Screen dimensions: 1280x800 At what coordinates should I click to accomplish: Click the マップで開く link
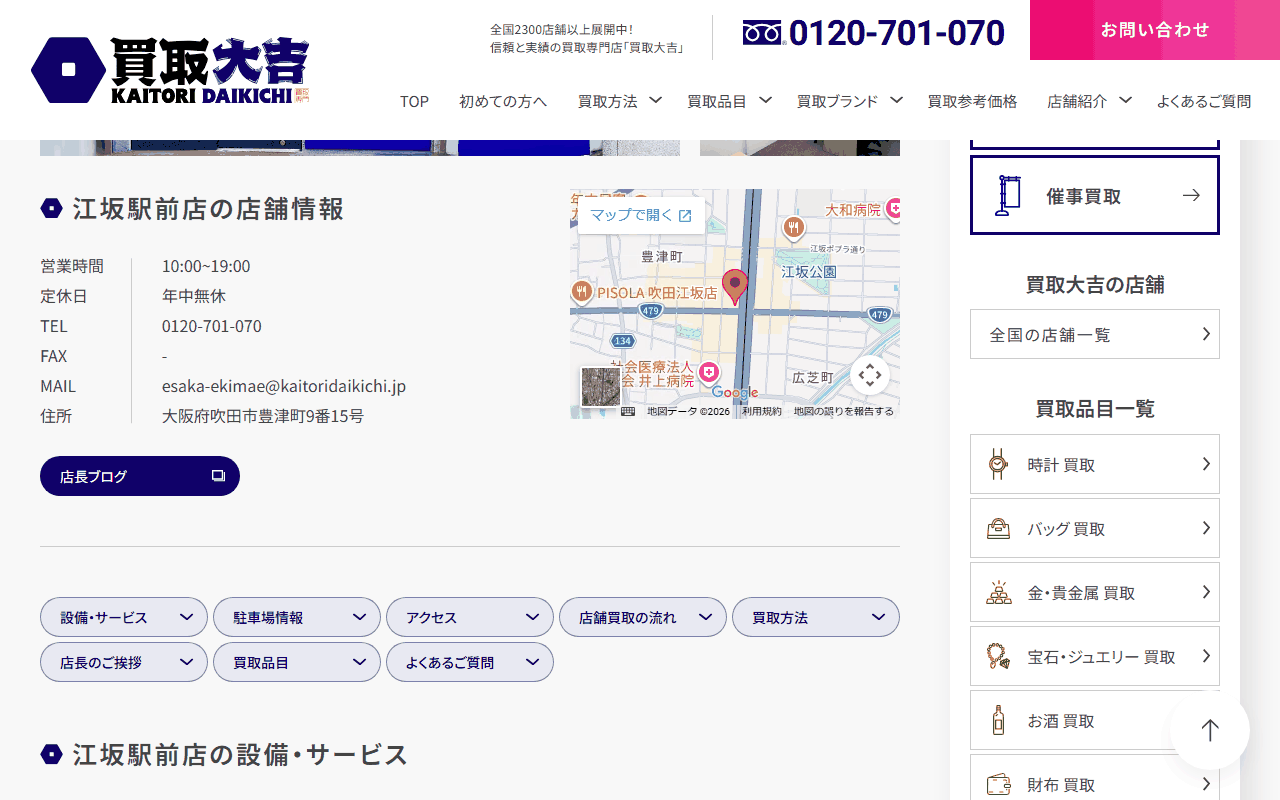[641, 215]
